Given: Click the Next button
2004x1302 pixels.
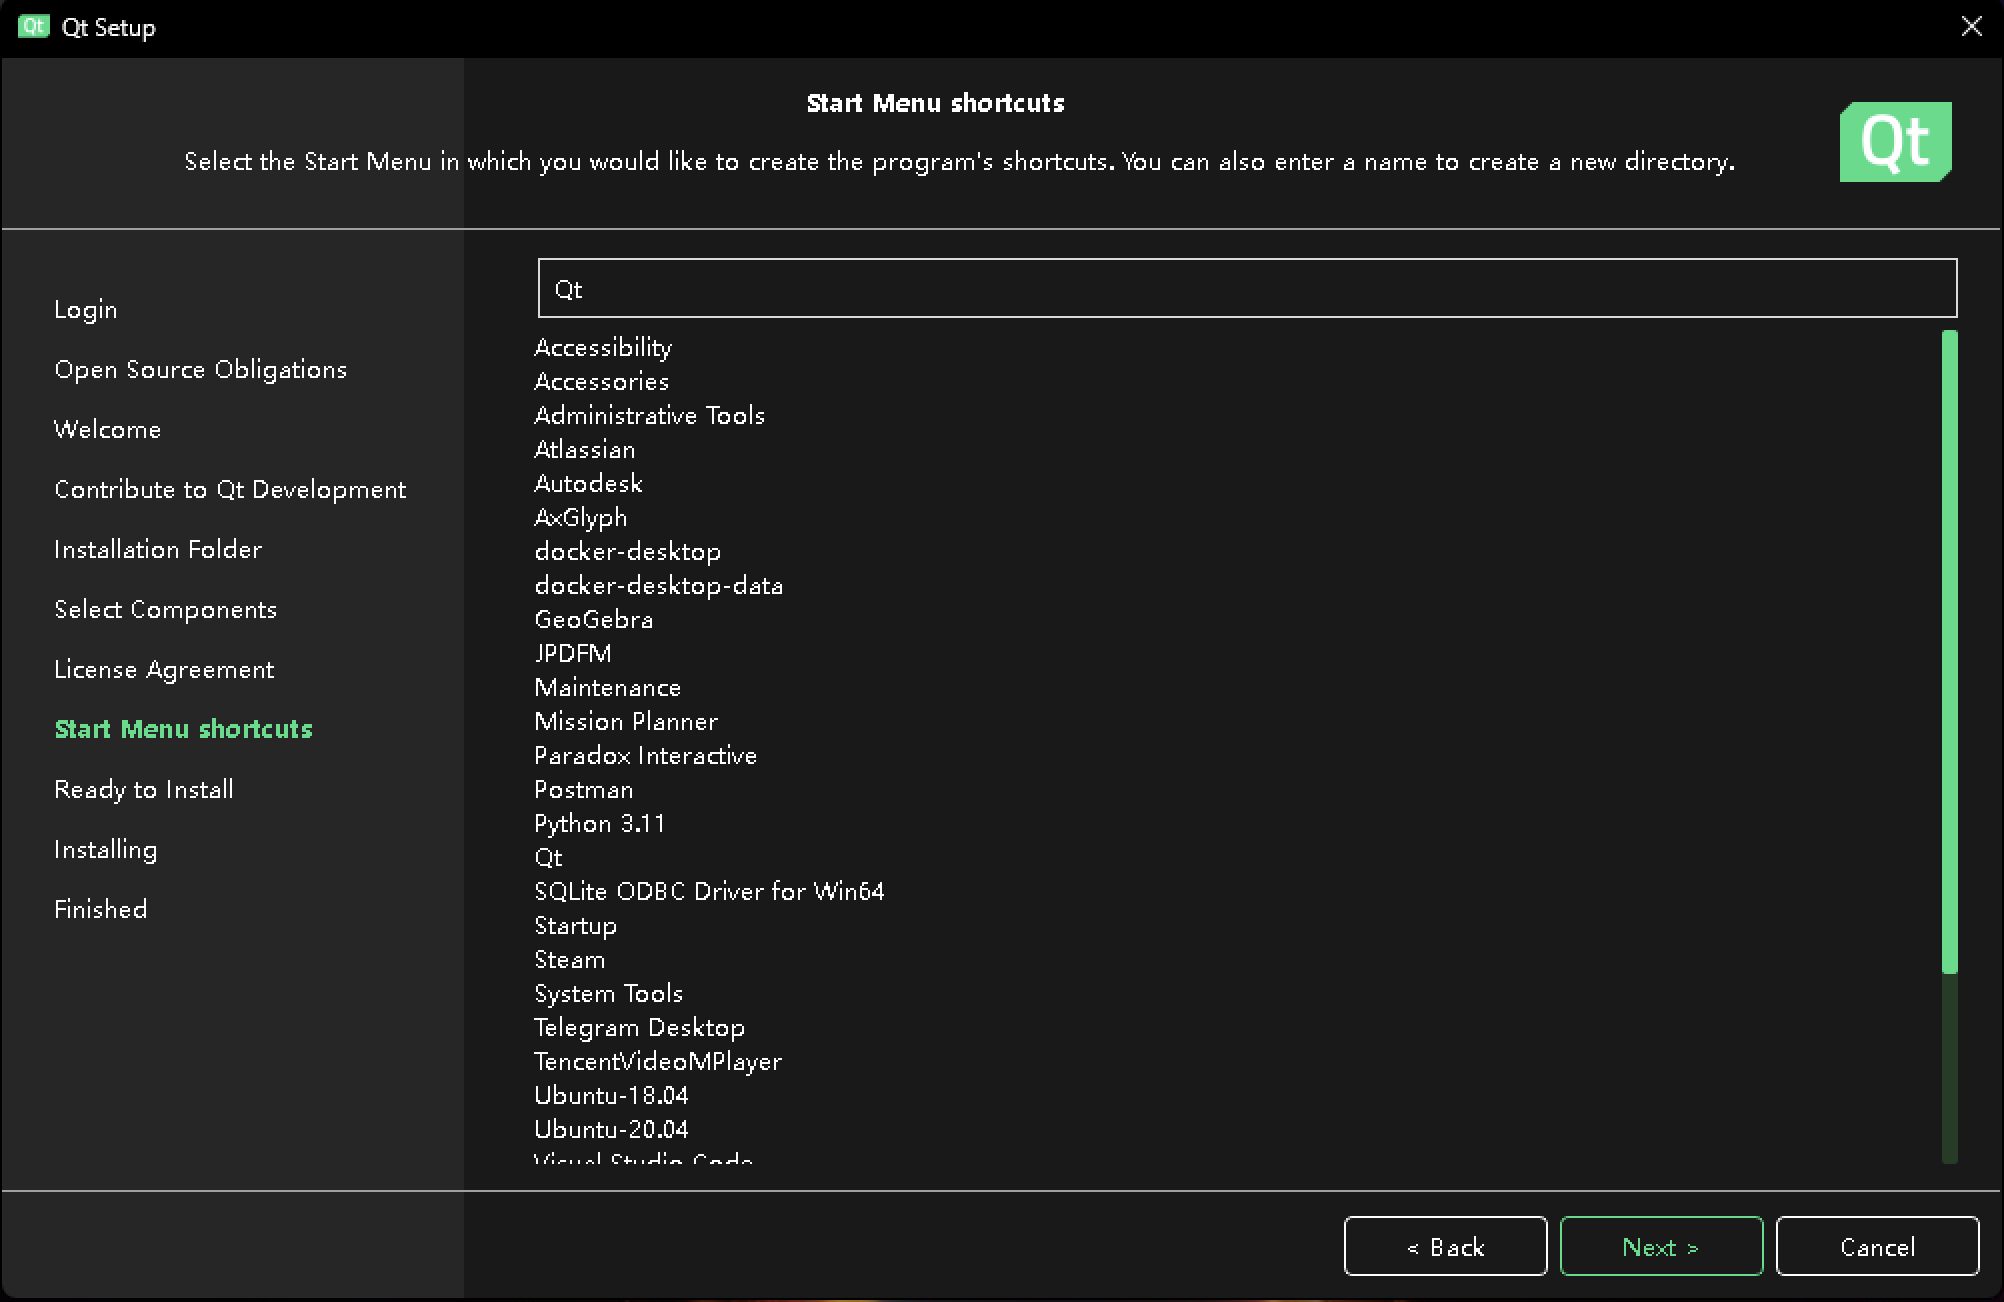Looking at the screenshot, I should (x=1660, y=1246).
